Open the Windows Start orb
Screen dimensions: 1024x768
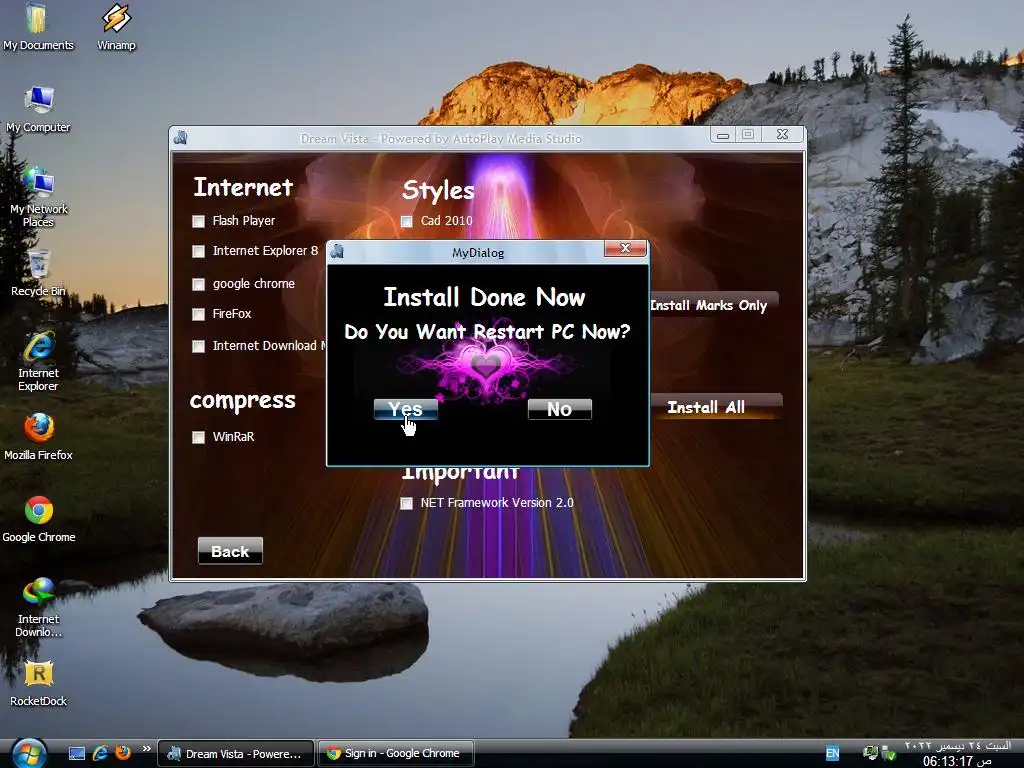(x=29, y=753)
